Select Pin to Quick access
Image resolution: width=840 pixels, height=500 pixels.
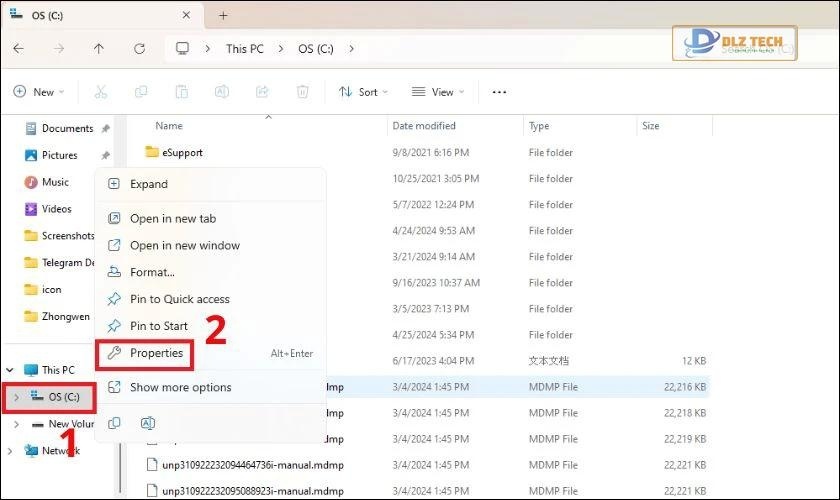[x=179, y=299]
